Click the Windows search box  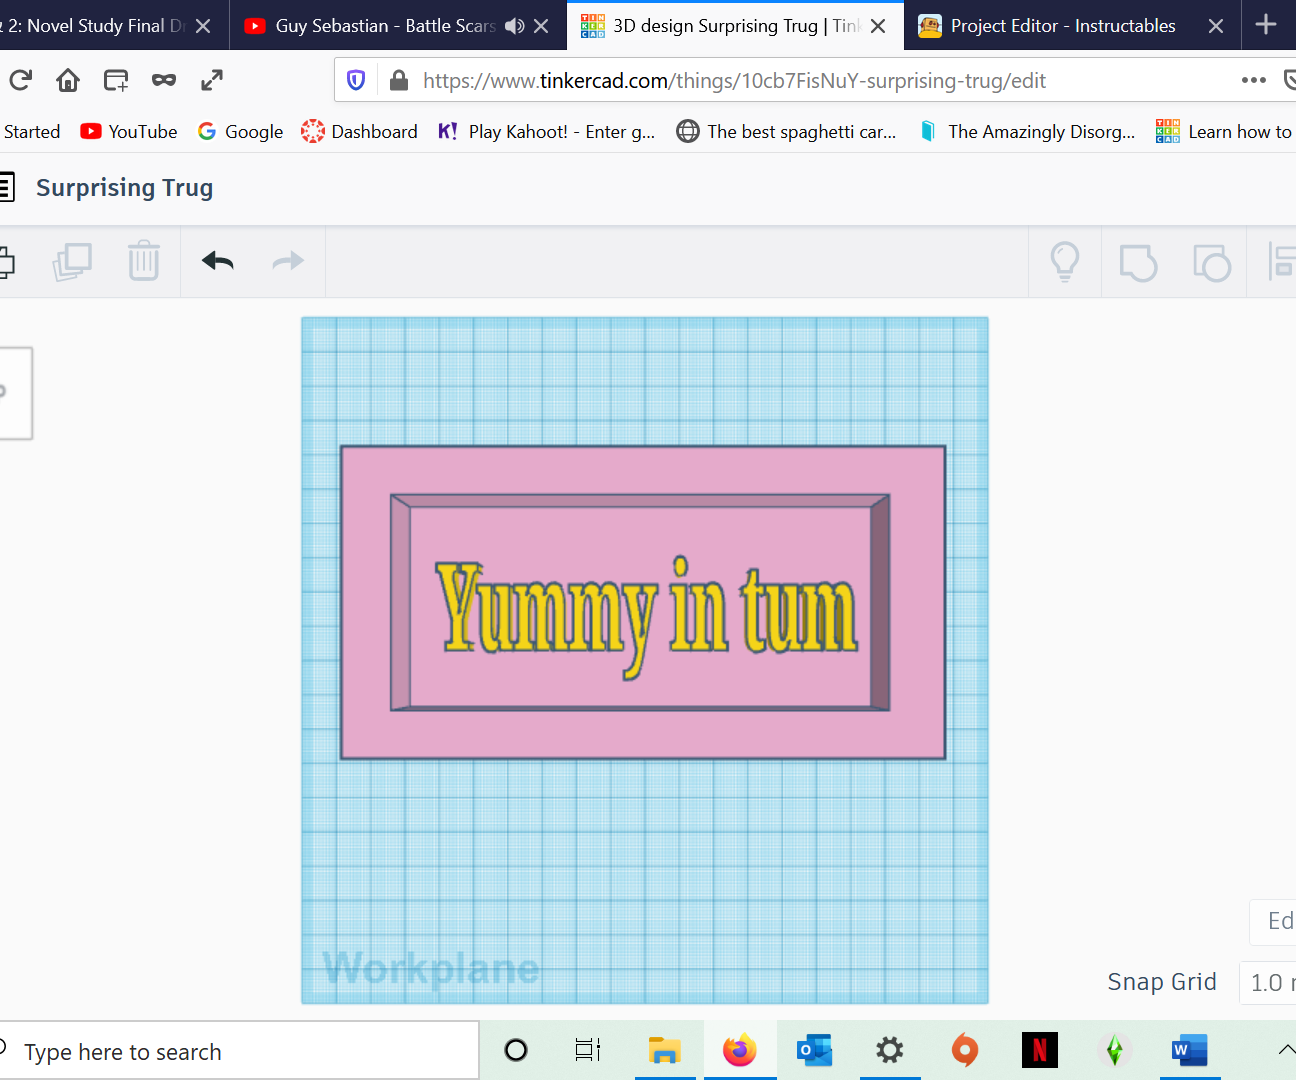tap(240, 1051)
